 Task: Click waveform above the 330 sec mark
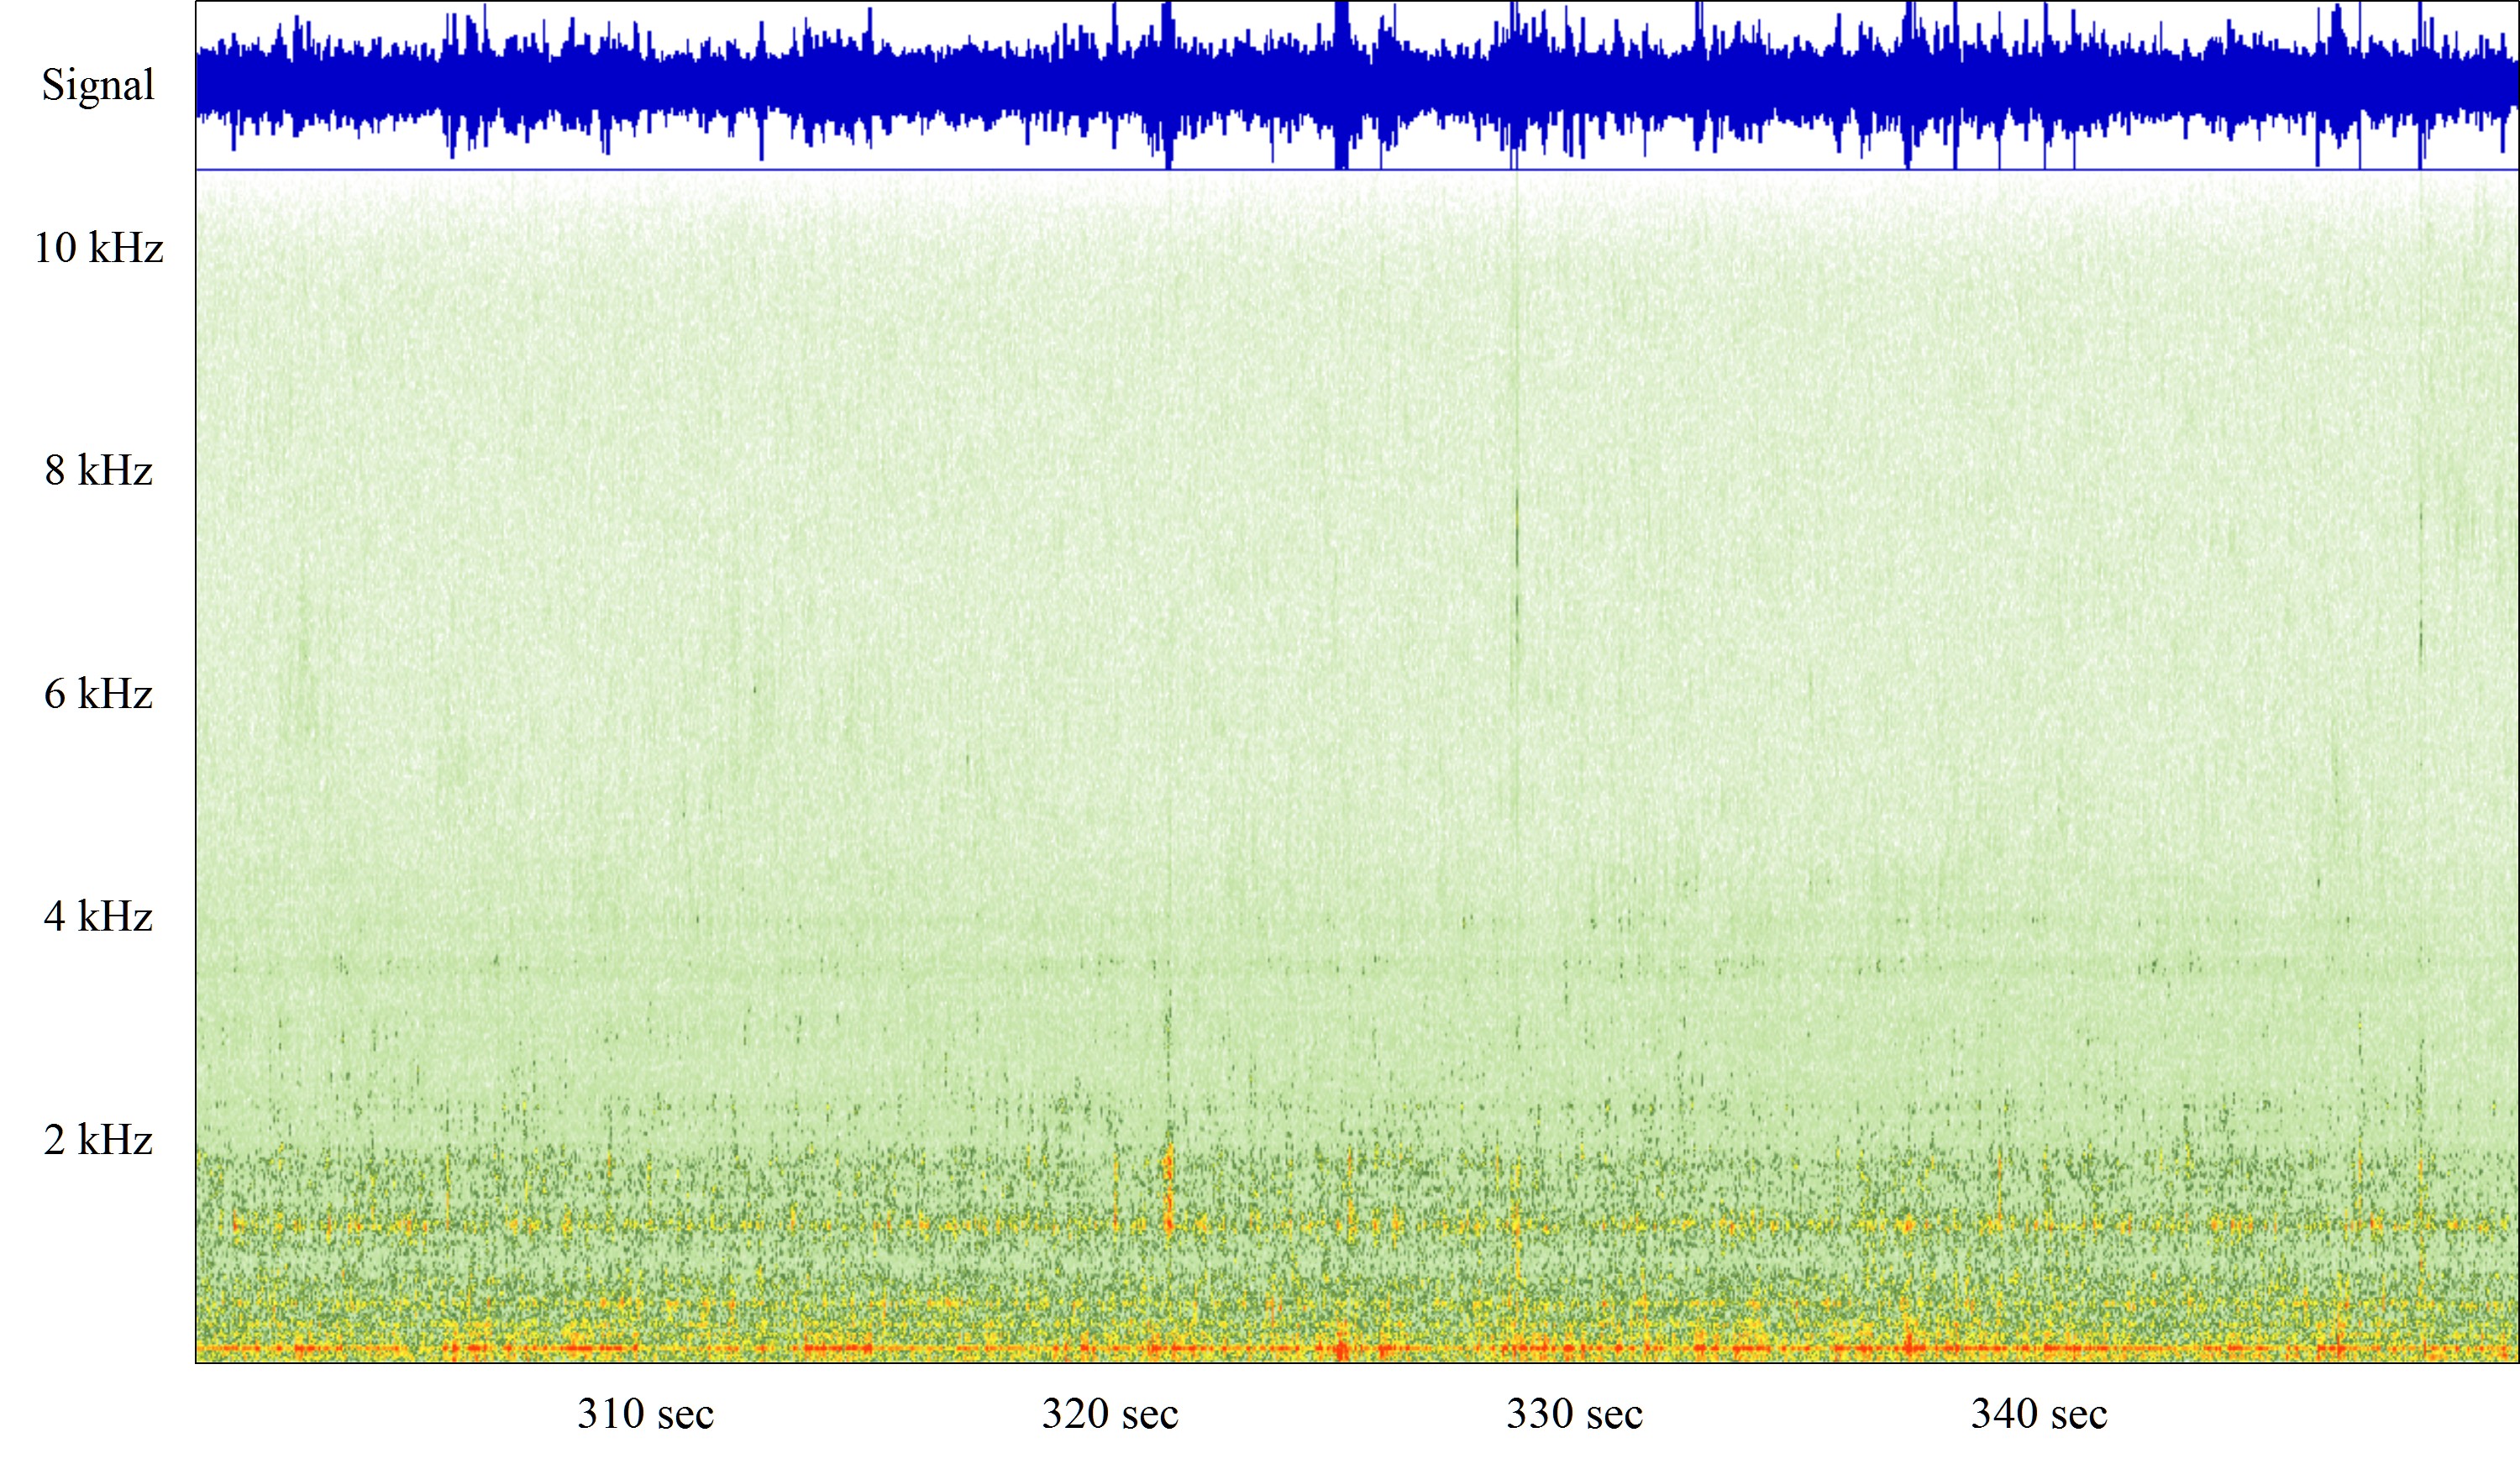(x=1574, y=85)
